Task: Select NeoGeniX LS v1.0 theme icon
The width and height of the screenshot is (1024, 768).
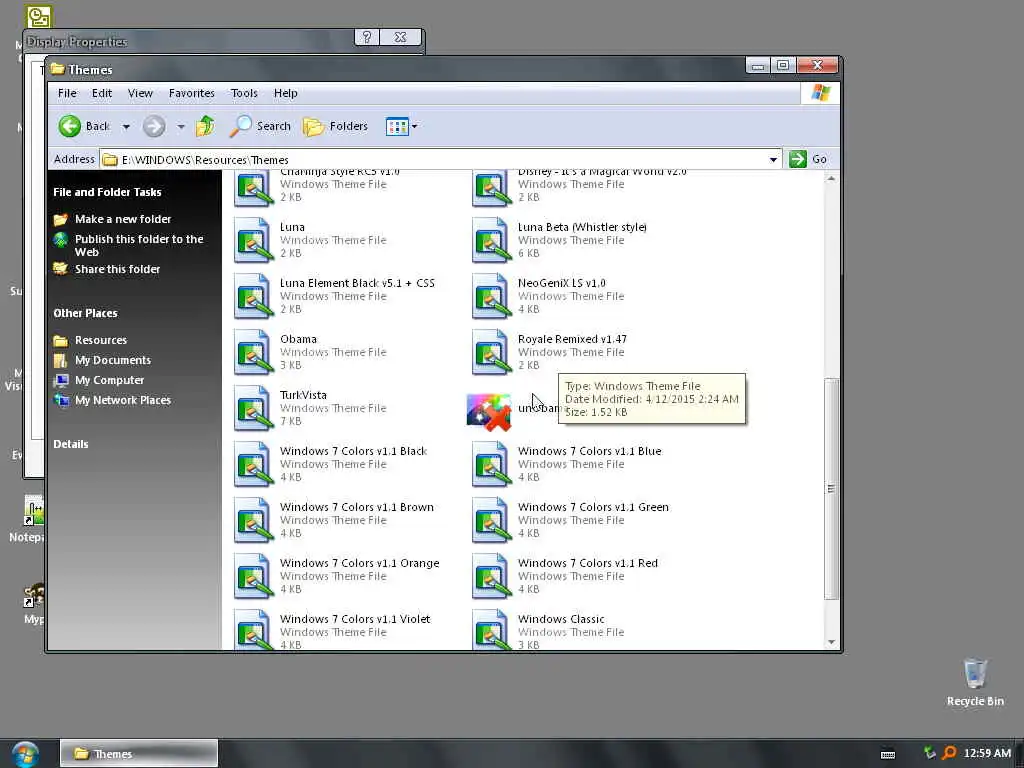Action: tap(491, 296)
